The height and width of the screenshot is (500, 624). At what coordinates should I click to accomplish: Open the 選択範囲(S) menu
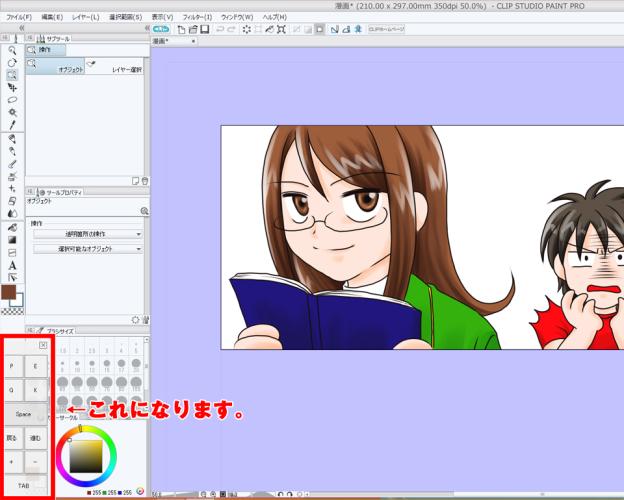coord(125,17)
